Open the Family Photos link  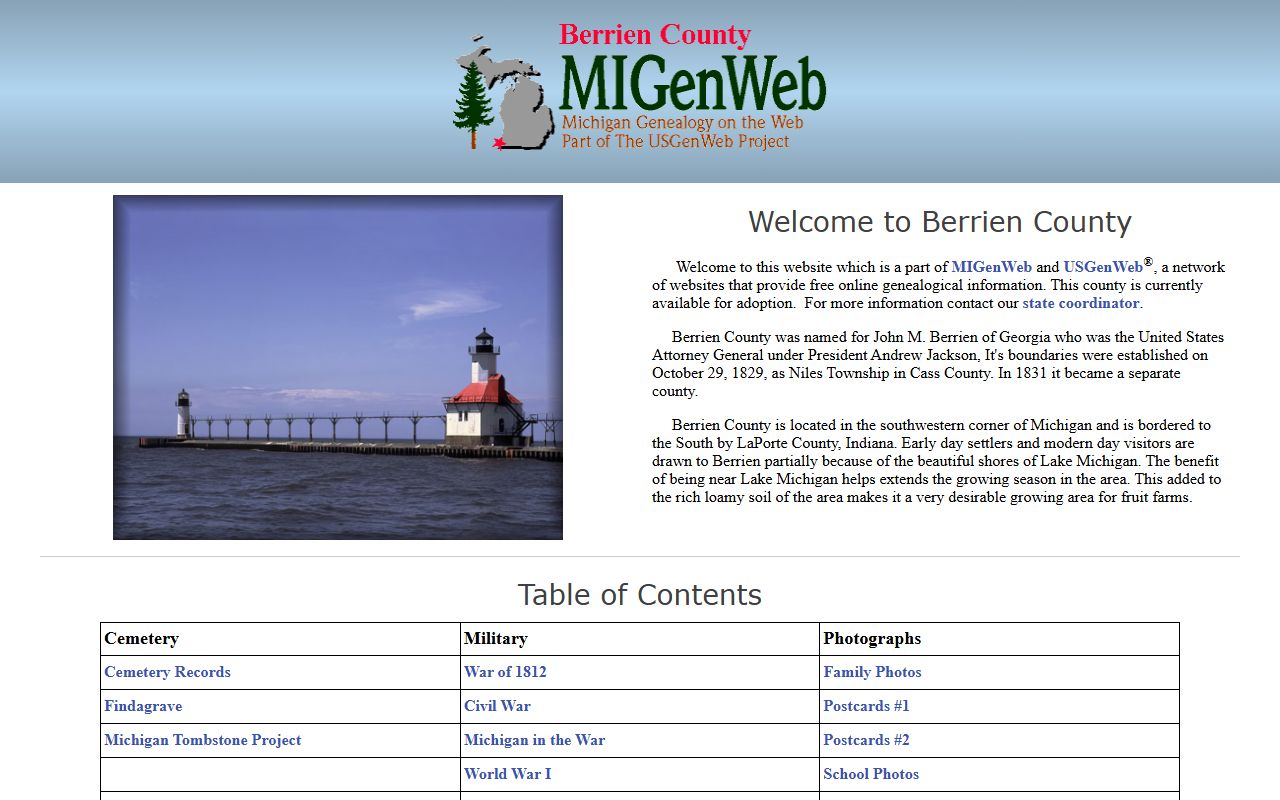click(x=872, y=672)
